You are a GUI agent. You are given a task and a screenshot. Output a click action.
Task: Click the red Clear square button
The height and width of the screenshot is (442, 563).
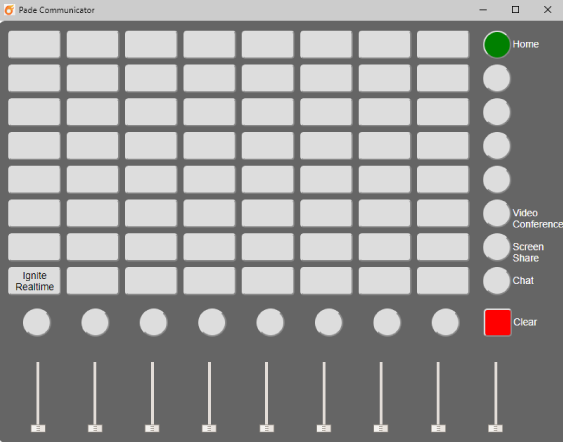[497, 322]
